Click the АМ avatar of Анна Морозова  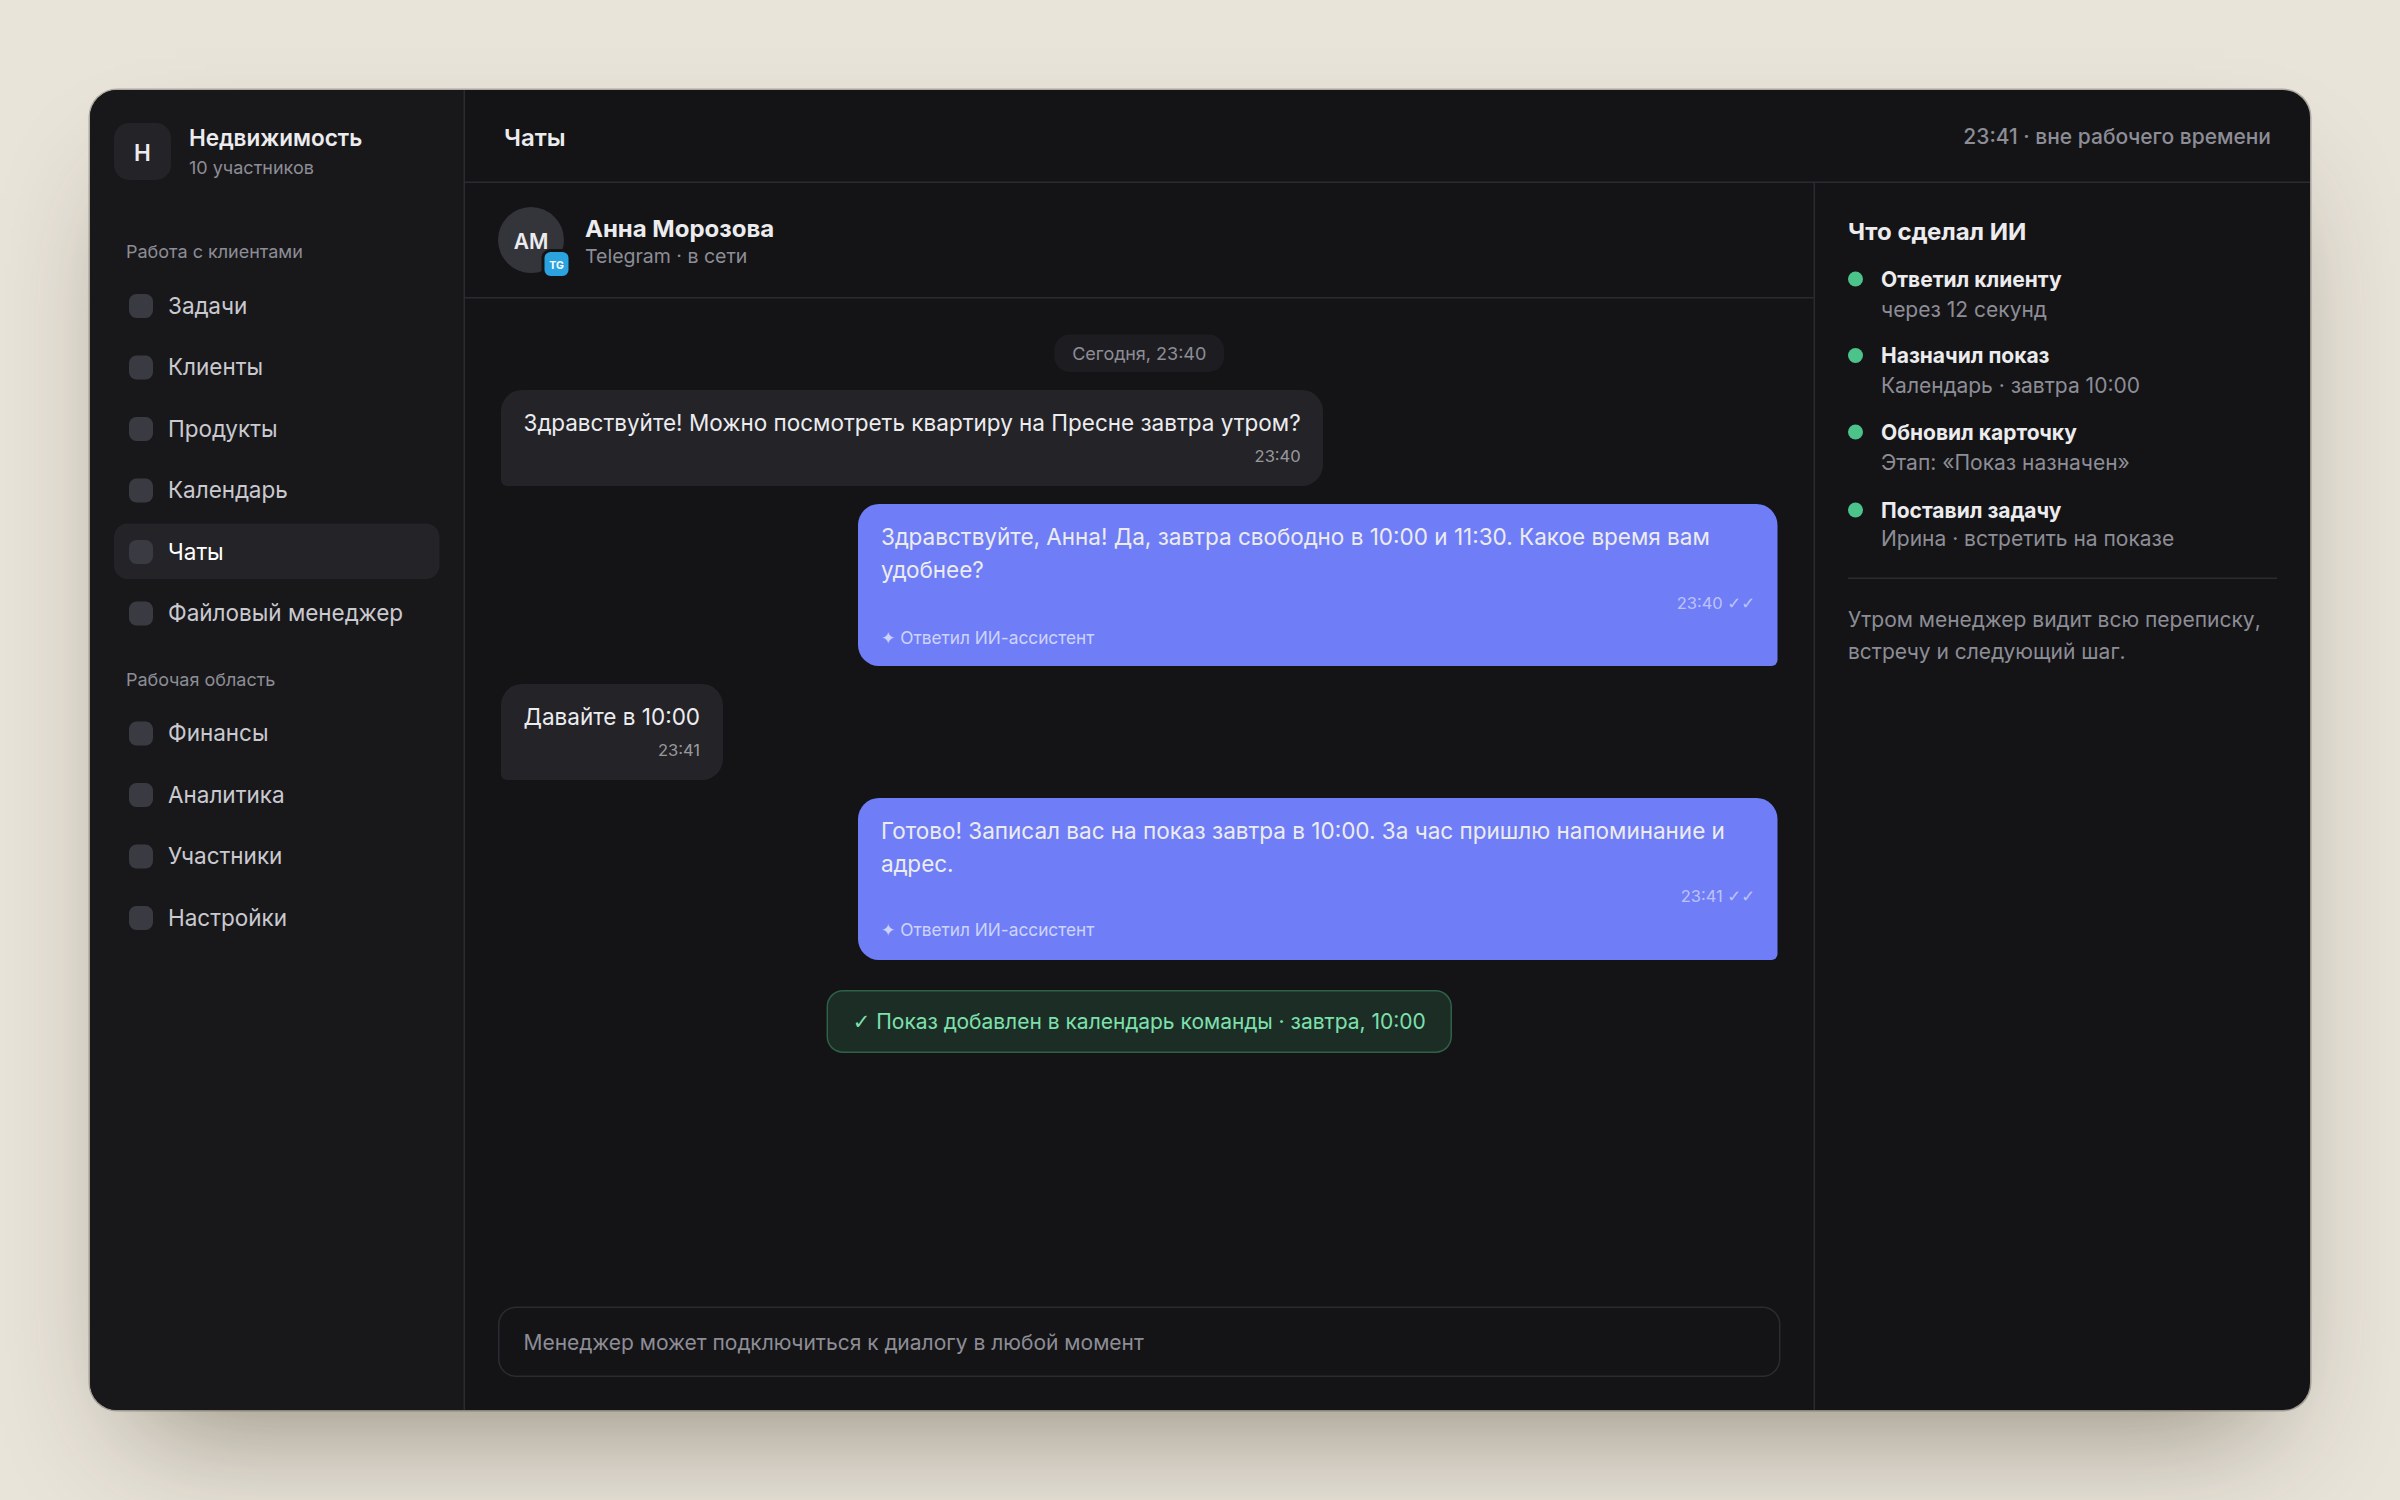tap(530, 240)
